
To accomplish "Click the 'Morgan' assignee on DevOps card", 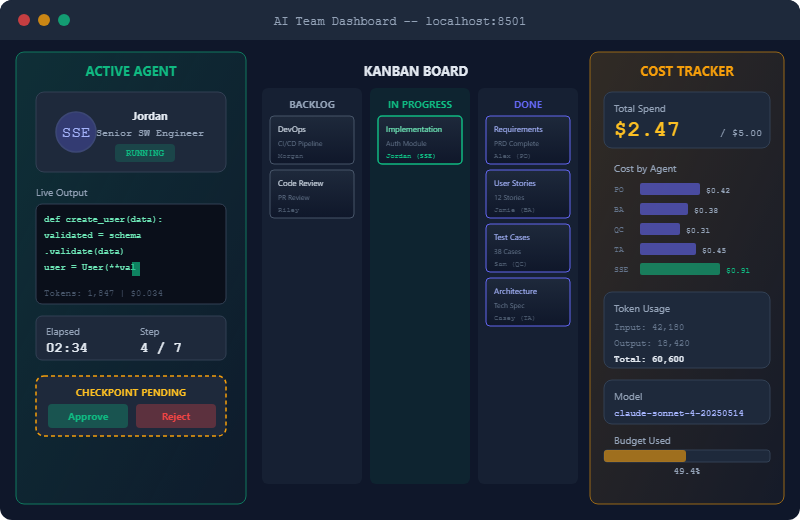I will click(x=290, y=156).
